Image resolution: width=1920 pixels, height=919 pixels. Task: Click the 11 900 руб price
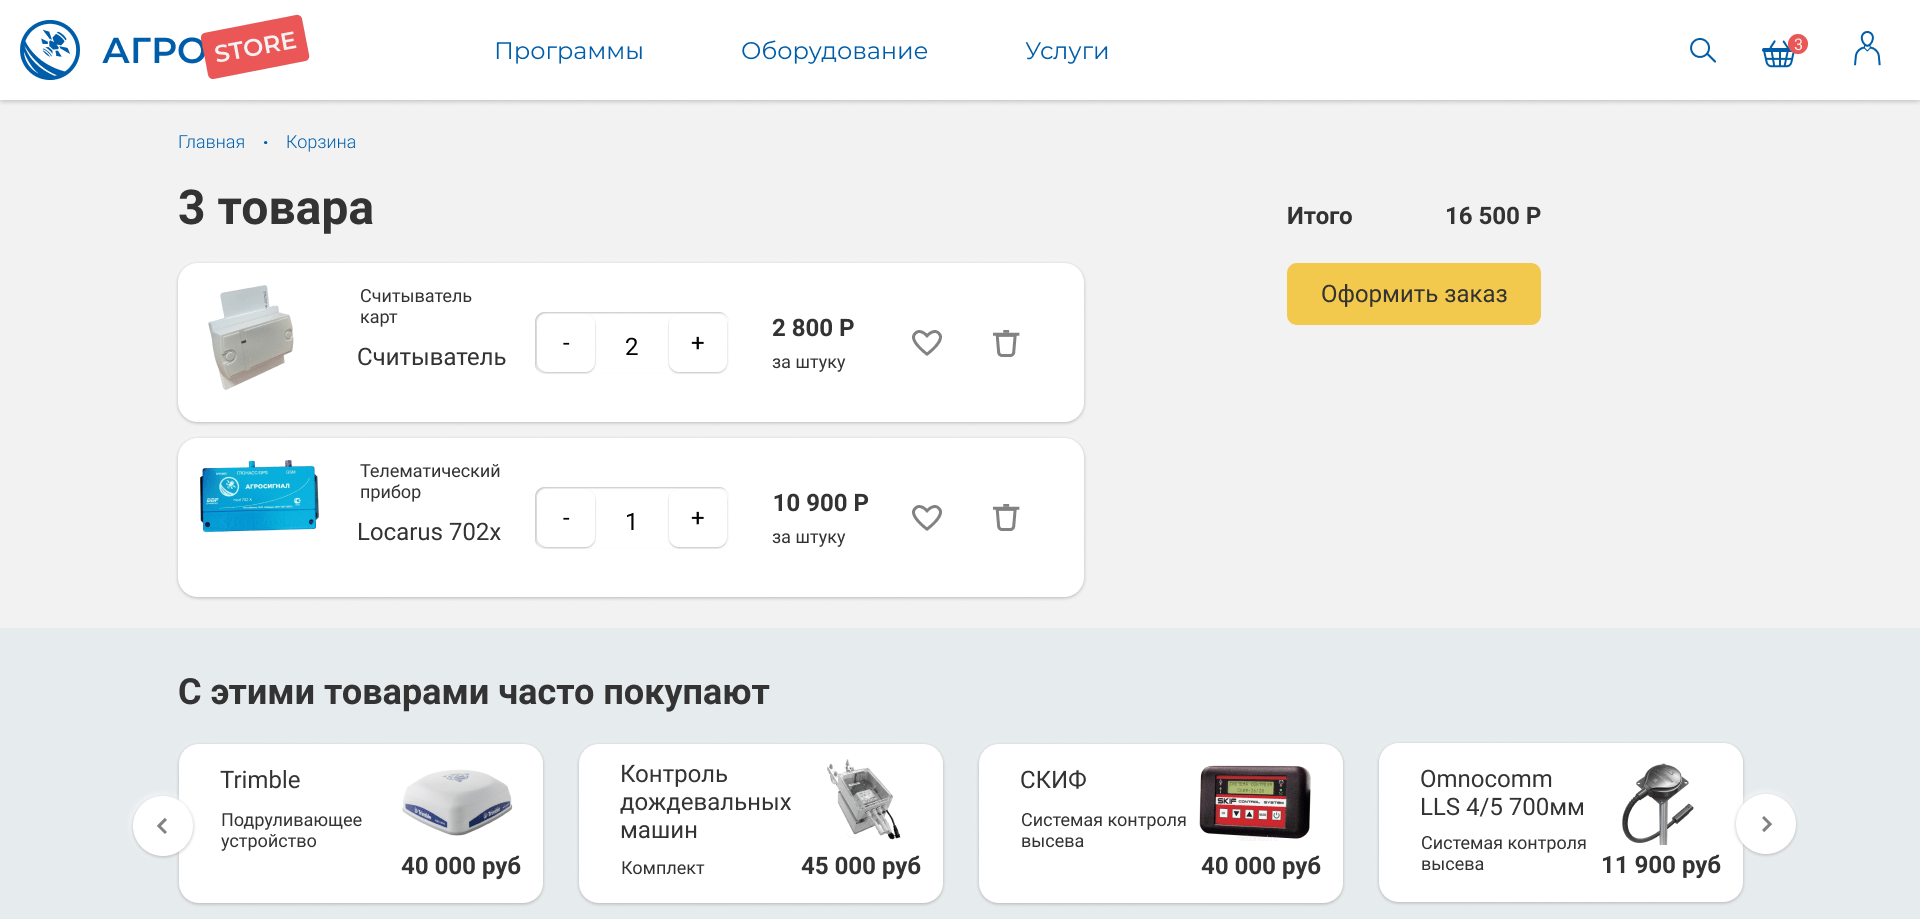[1661, 865]
